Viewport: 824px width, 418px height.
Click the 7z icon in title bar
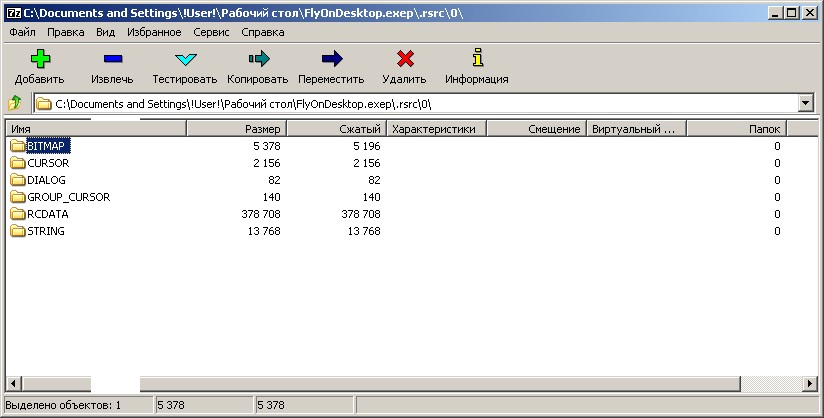(14, 13)
